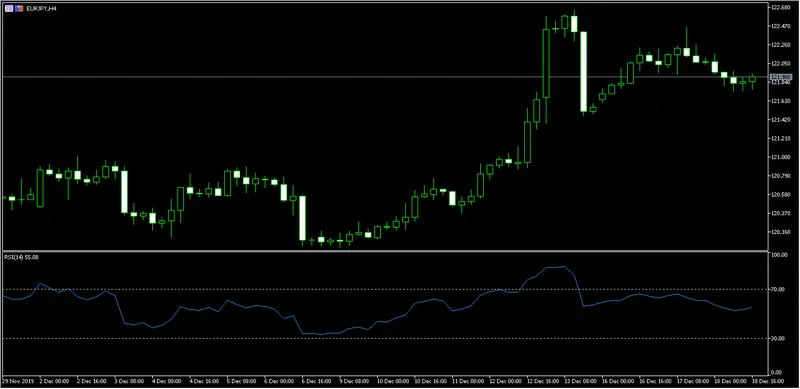Select the RSI 30 oversold level line
The width and height of the screenshot is (800, 389).
[385, 338]
